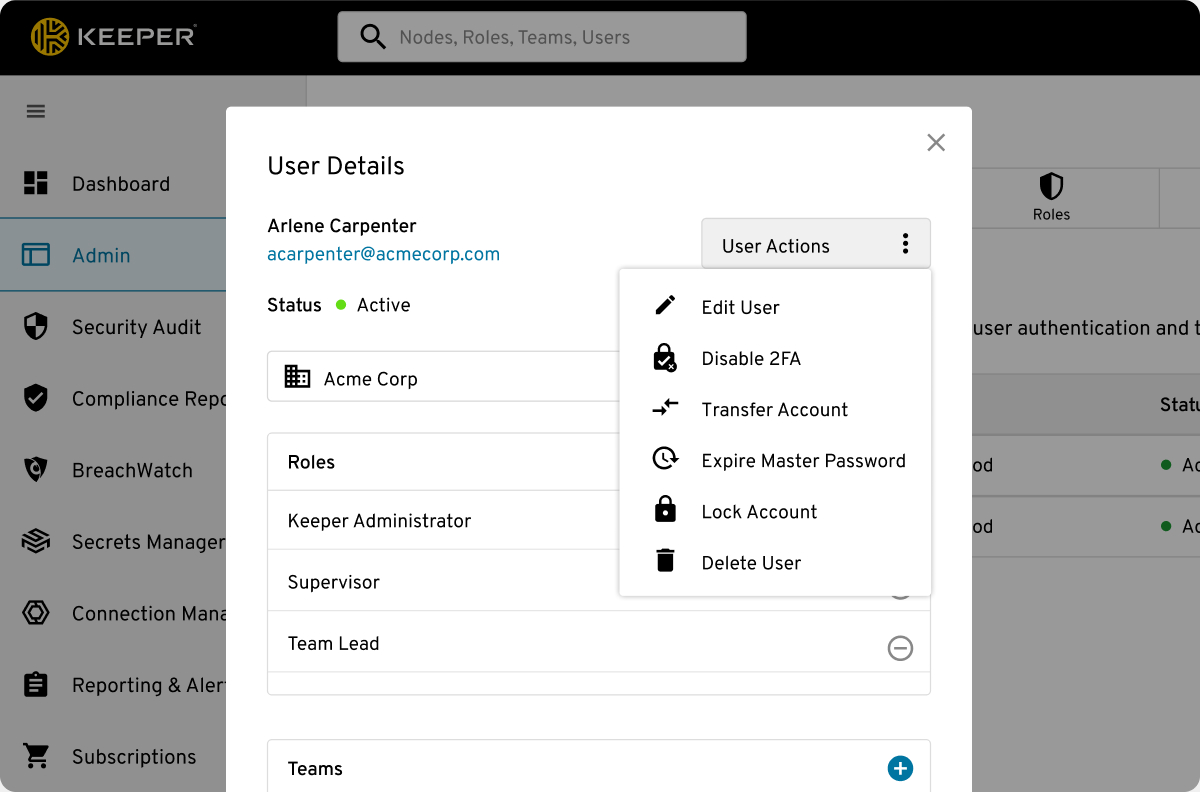The height and width of the screenshot is (792, 1200).
Task: Toggle the hamburger menu icon
Action: 36,111
